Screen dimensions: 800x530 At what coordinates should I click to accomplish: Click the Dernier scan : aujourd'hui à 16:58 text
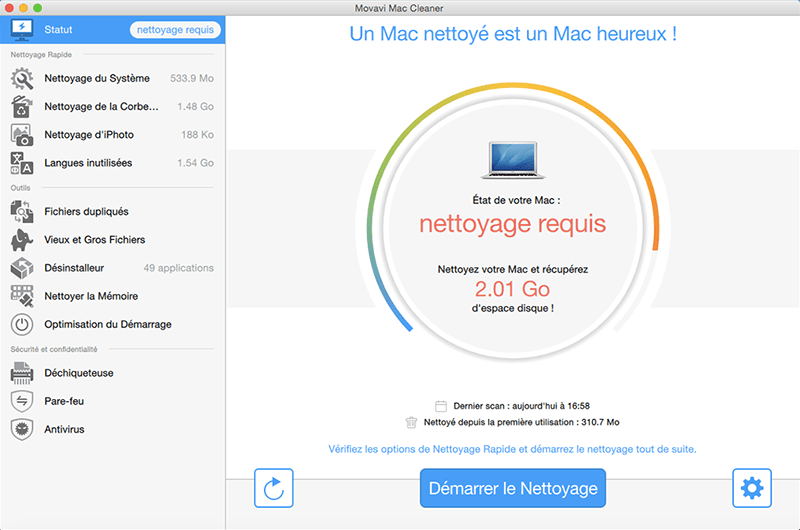coord(521,406)
